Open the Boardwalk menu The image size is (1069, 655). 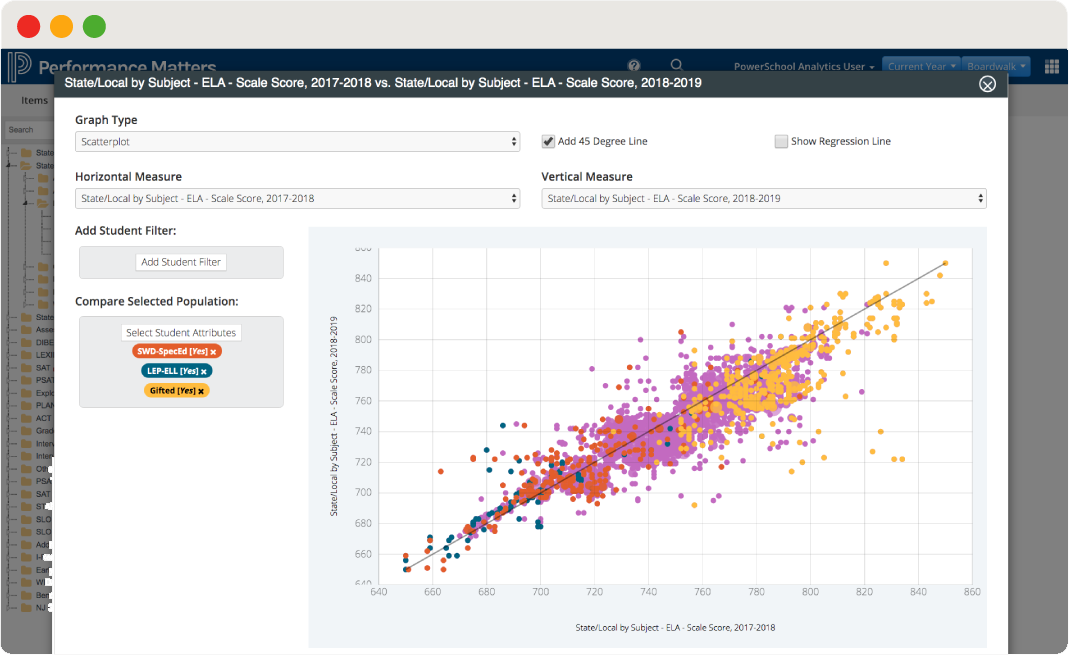pyautogui.click(x=995, y=64)
